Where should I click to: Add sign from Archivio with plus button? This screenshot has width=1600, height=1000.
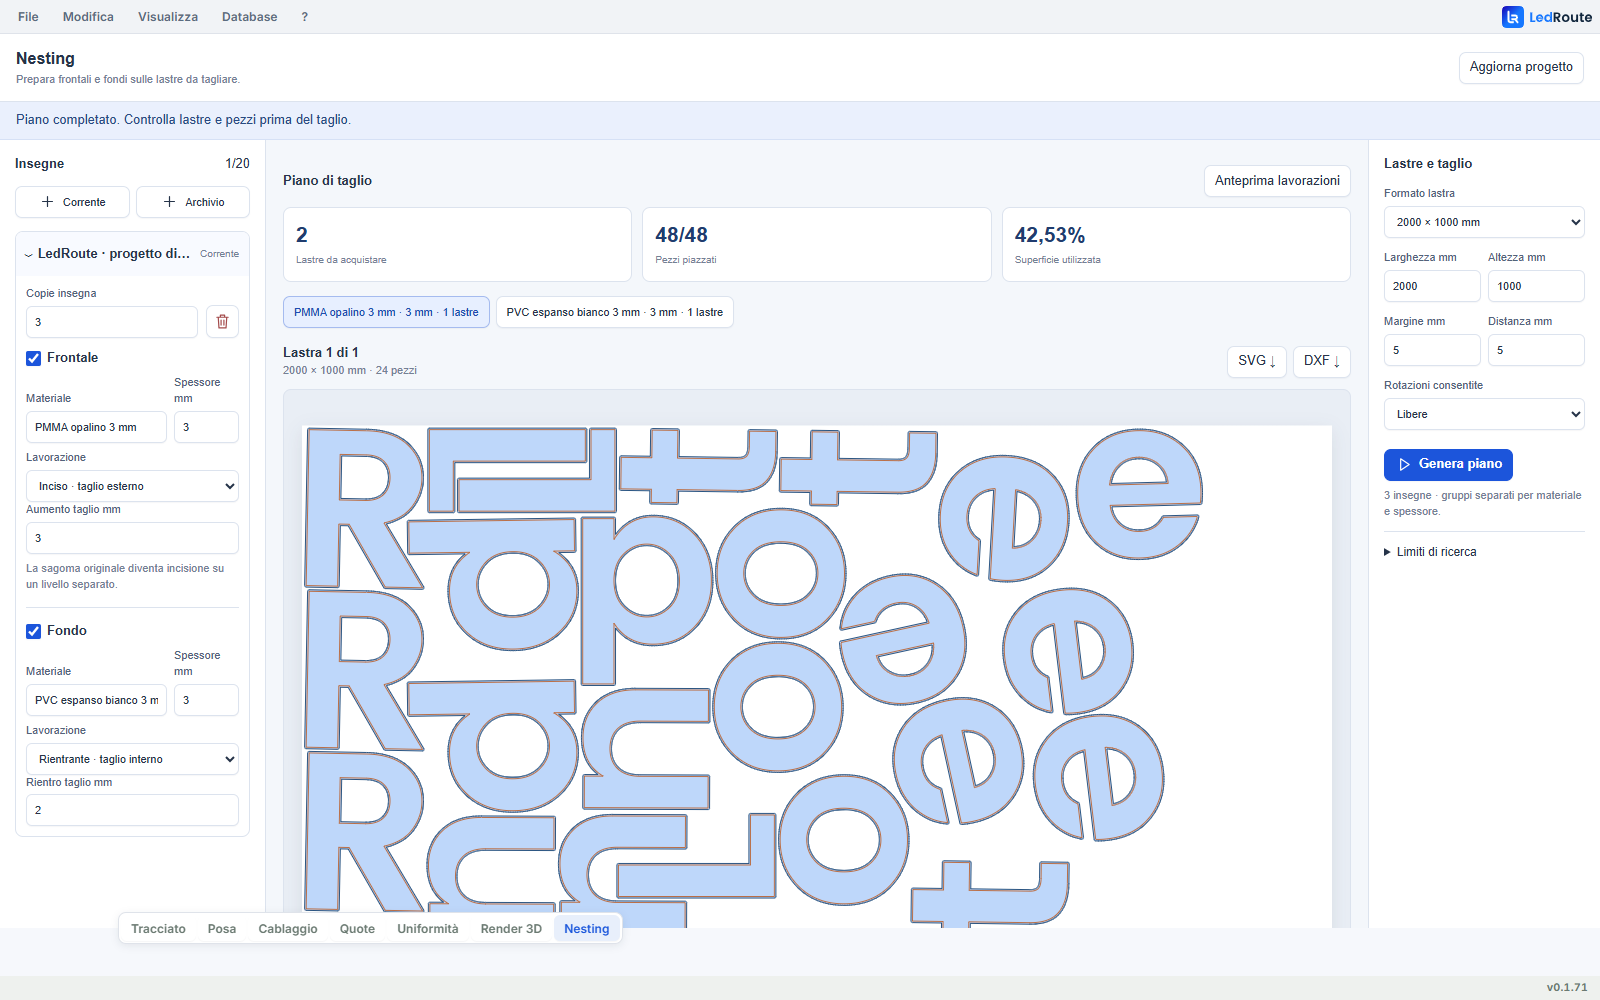(193, 202)
